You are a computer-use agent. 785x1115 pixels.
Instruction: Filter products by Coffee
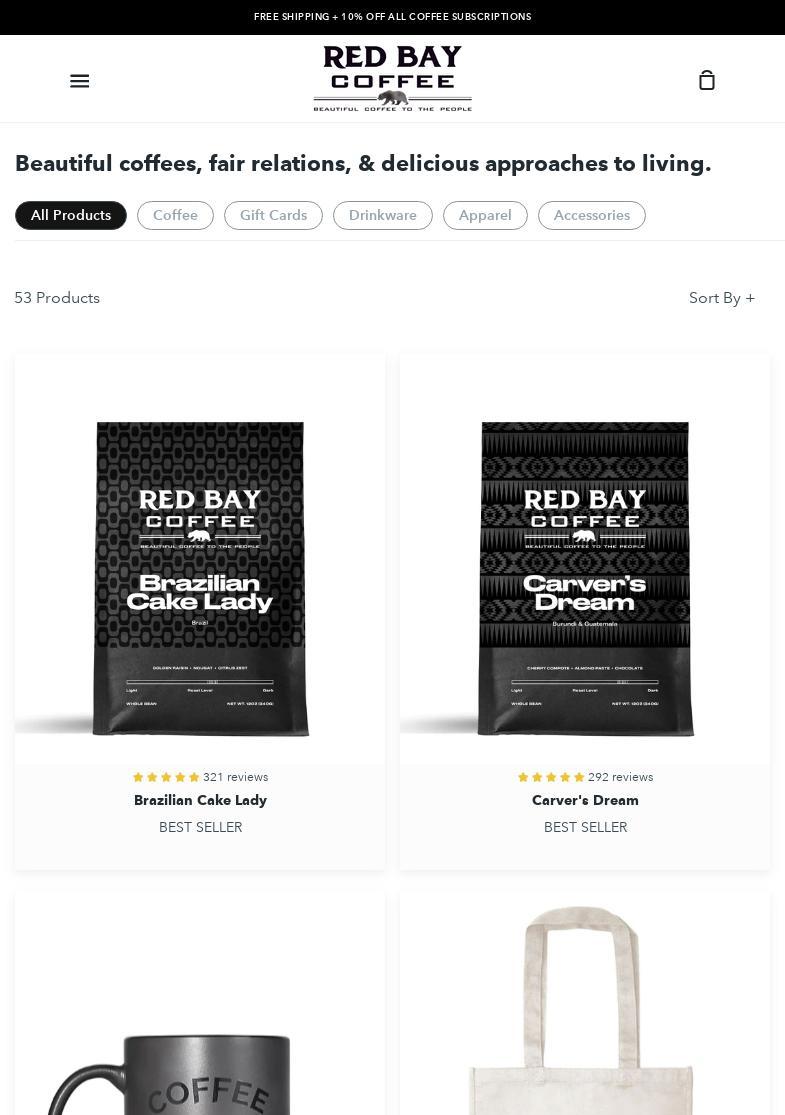click(175, 215)
